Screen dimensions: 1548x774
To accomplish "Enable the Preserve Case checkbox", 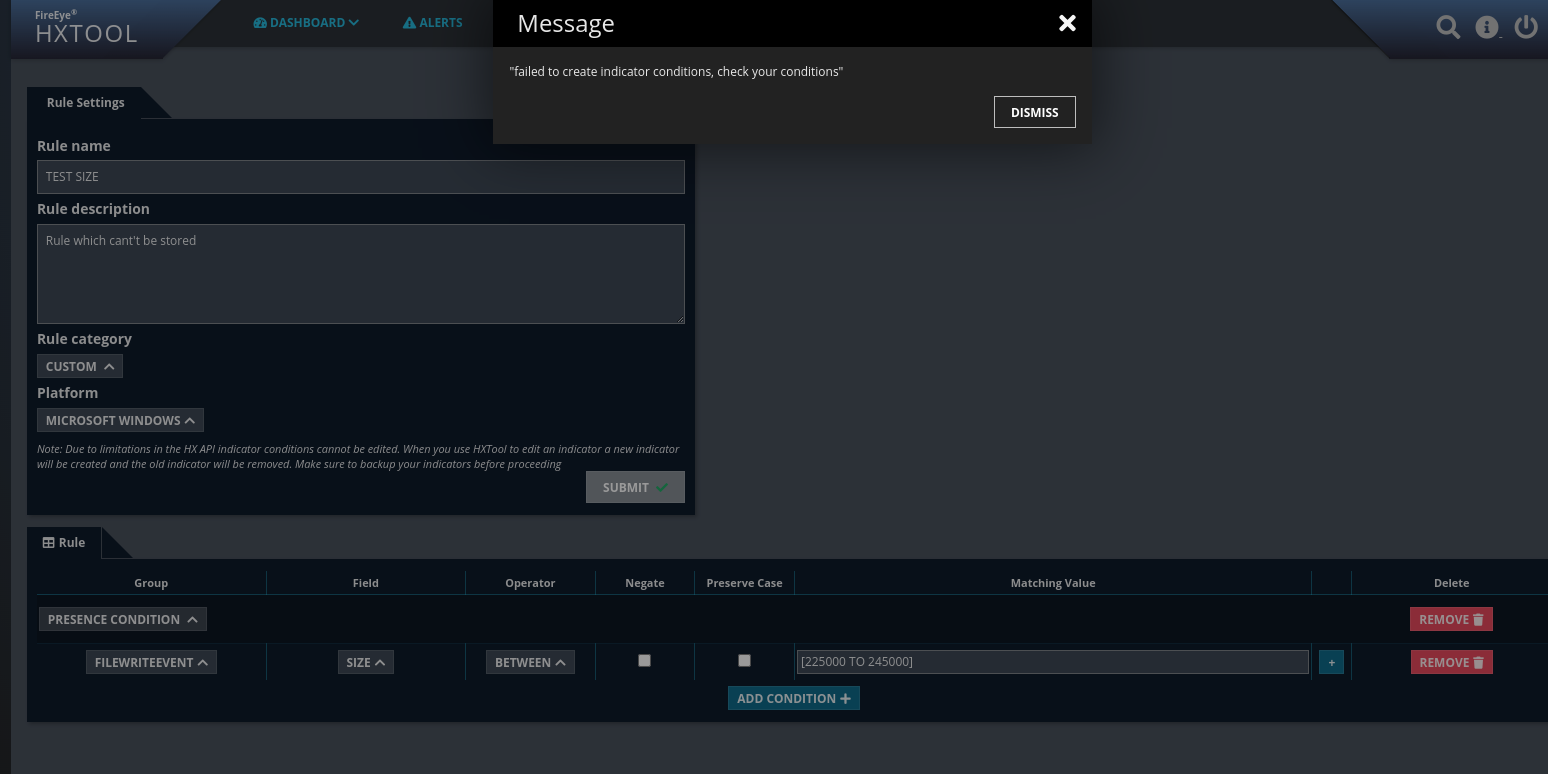I will [x=744, y=660].
